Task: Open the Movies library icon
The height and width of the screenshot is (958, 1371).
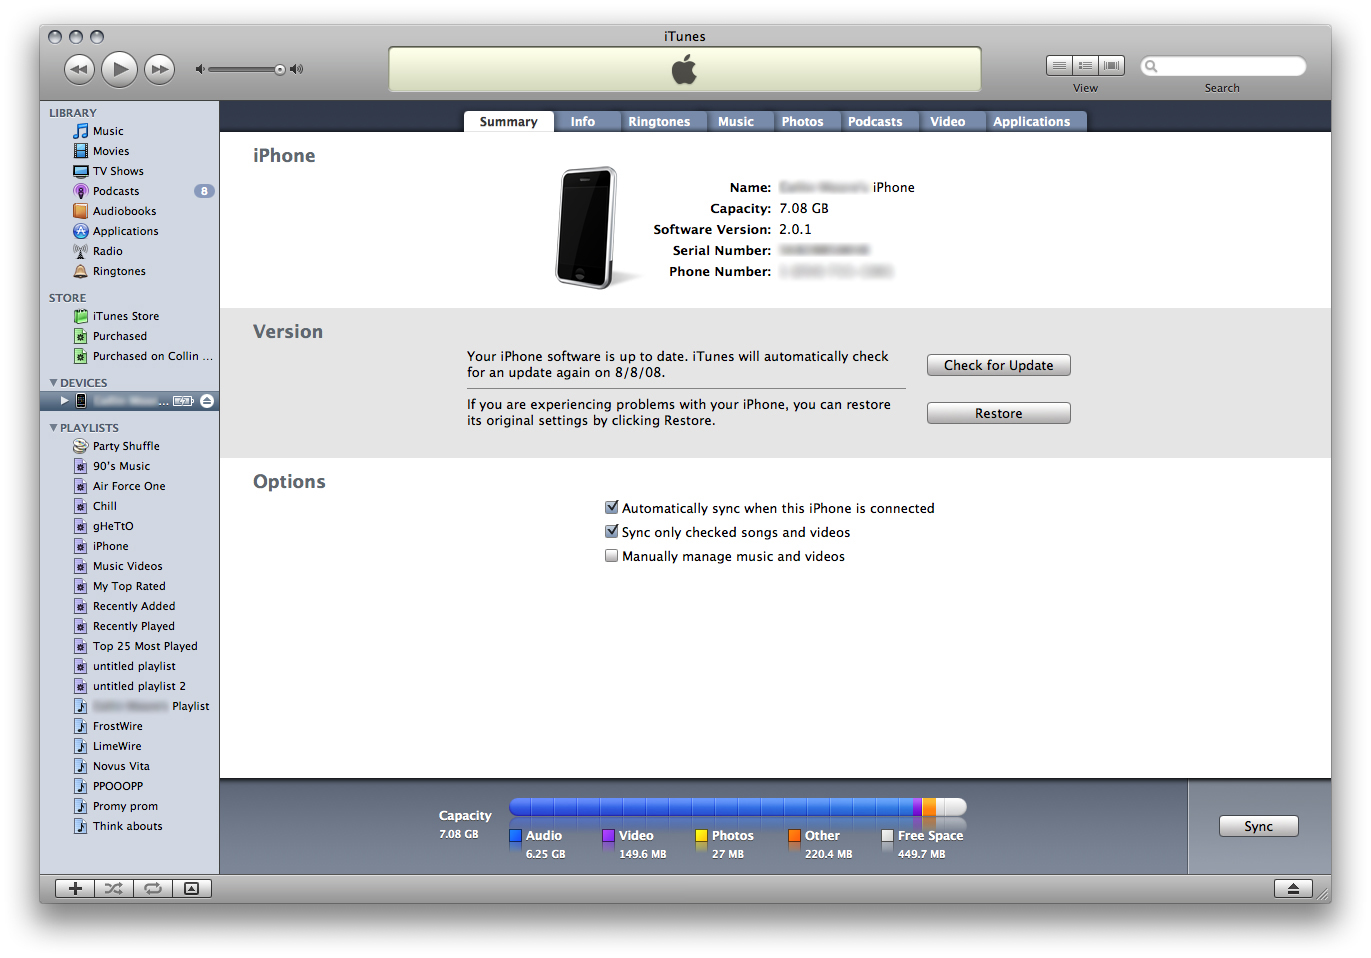Action: (81, 151)
